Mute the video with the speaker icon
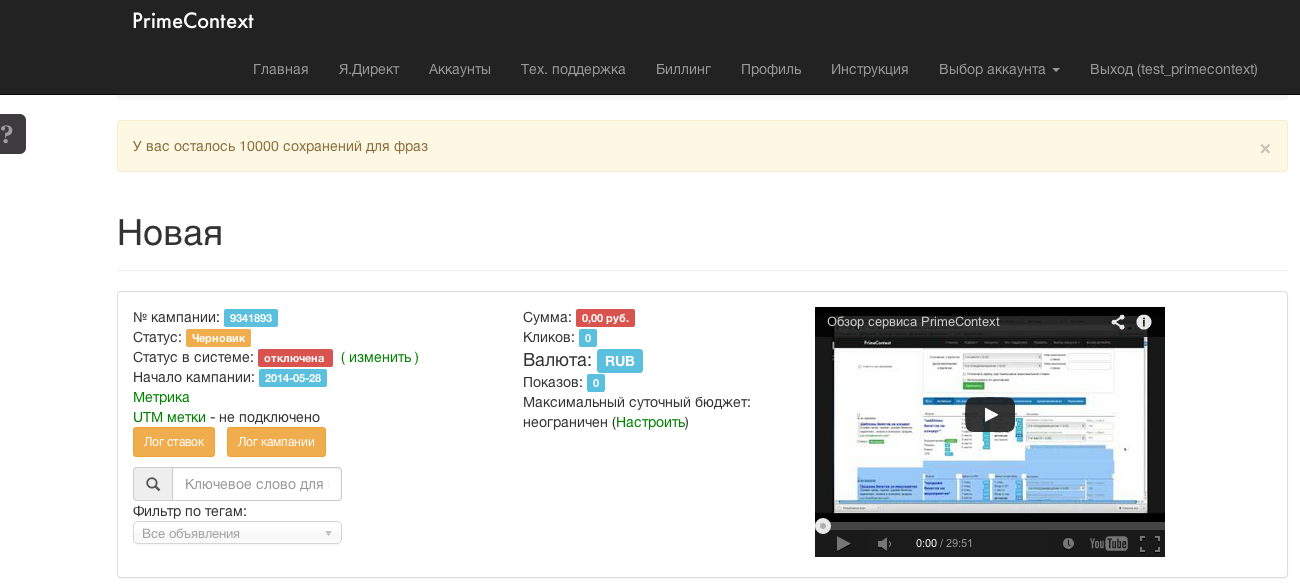This screenshot has height=584, width=1300. (x=884, y=543)
